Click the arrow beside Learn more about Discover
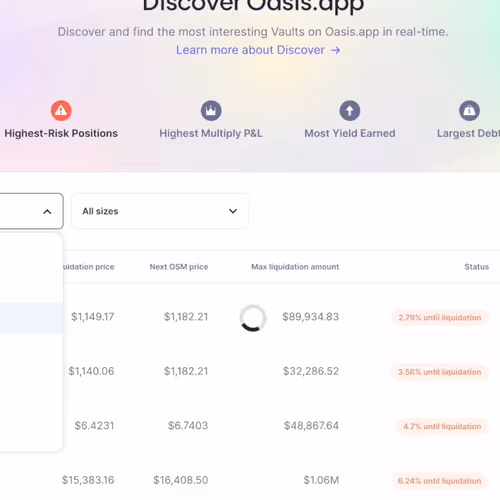The image size is (500, 500). click(336, 50)
